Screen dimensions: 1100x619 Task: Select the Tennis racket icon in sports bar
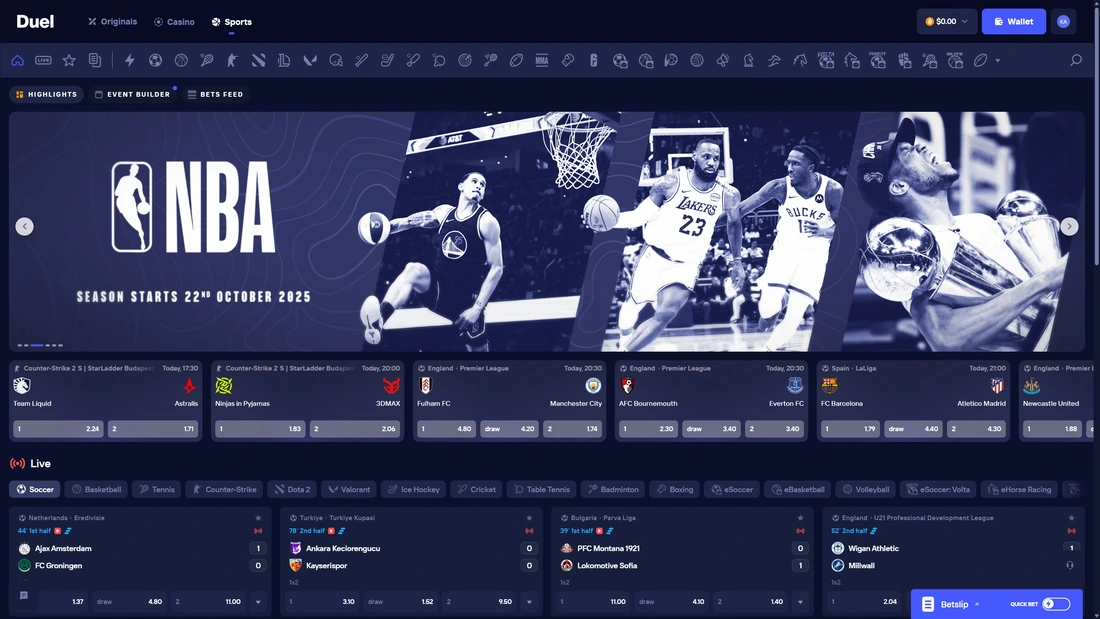pyautogui.click(x=207, y=60)
